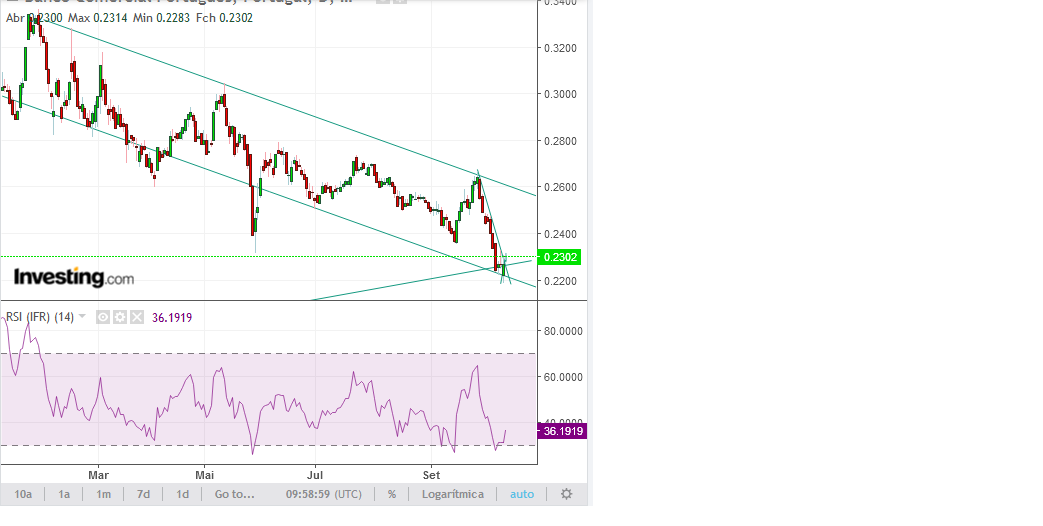The width and height of the screenshot is (1043, 526).
Task: Click the Set label on time axis
Action: point(432,475)
